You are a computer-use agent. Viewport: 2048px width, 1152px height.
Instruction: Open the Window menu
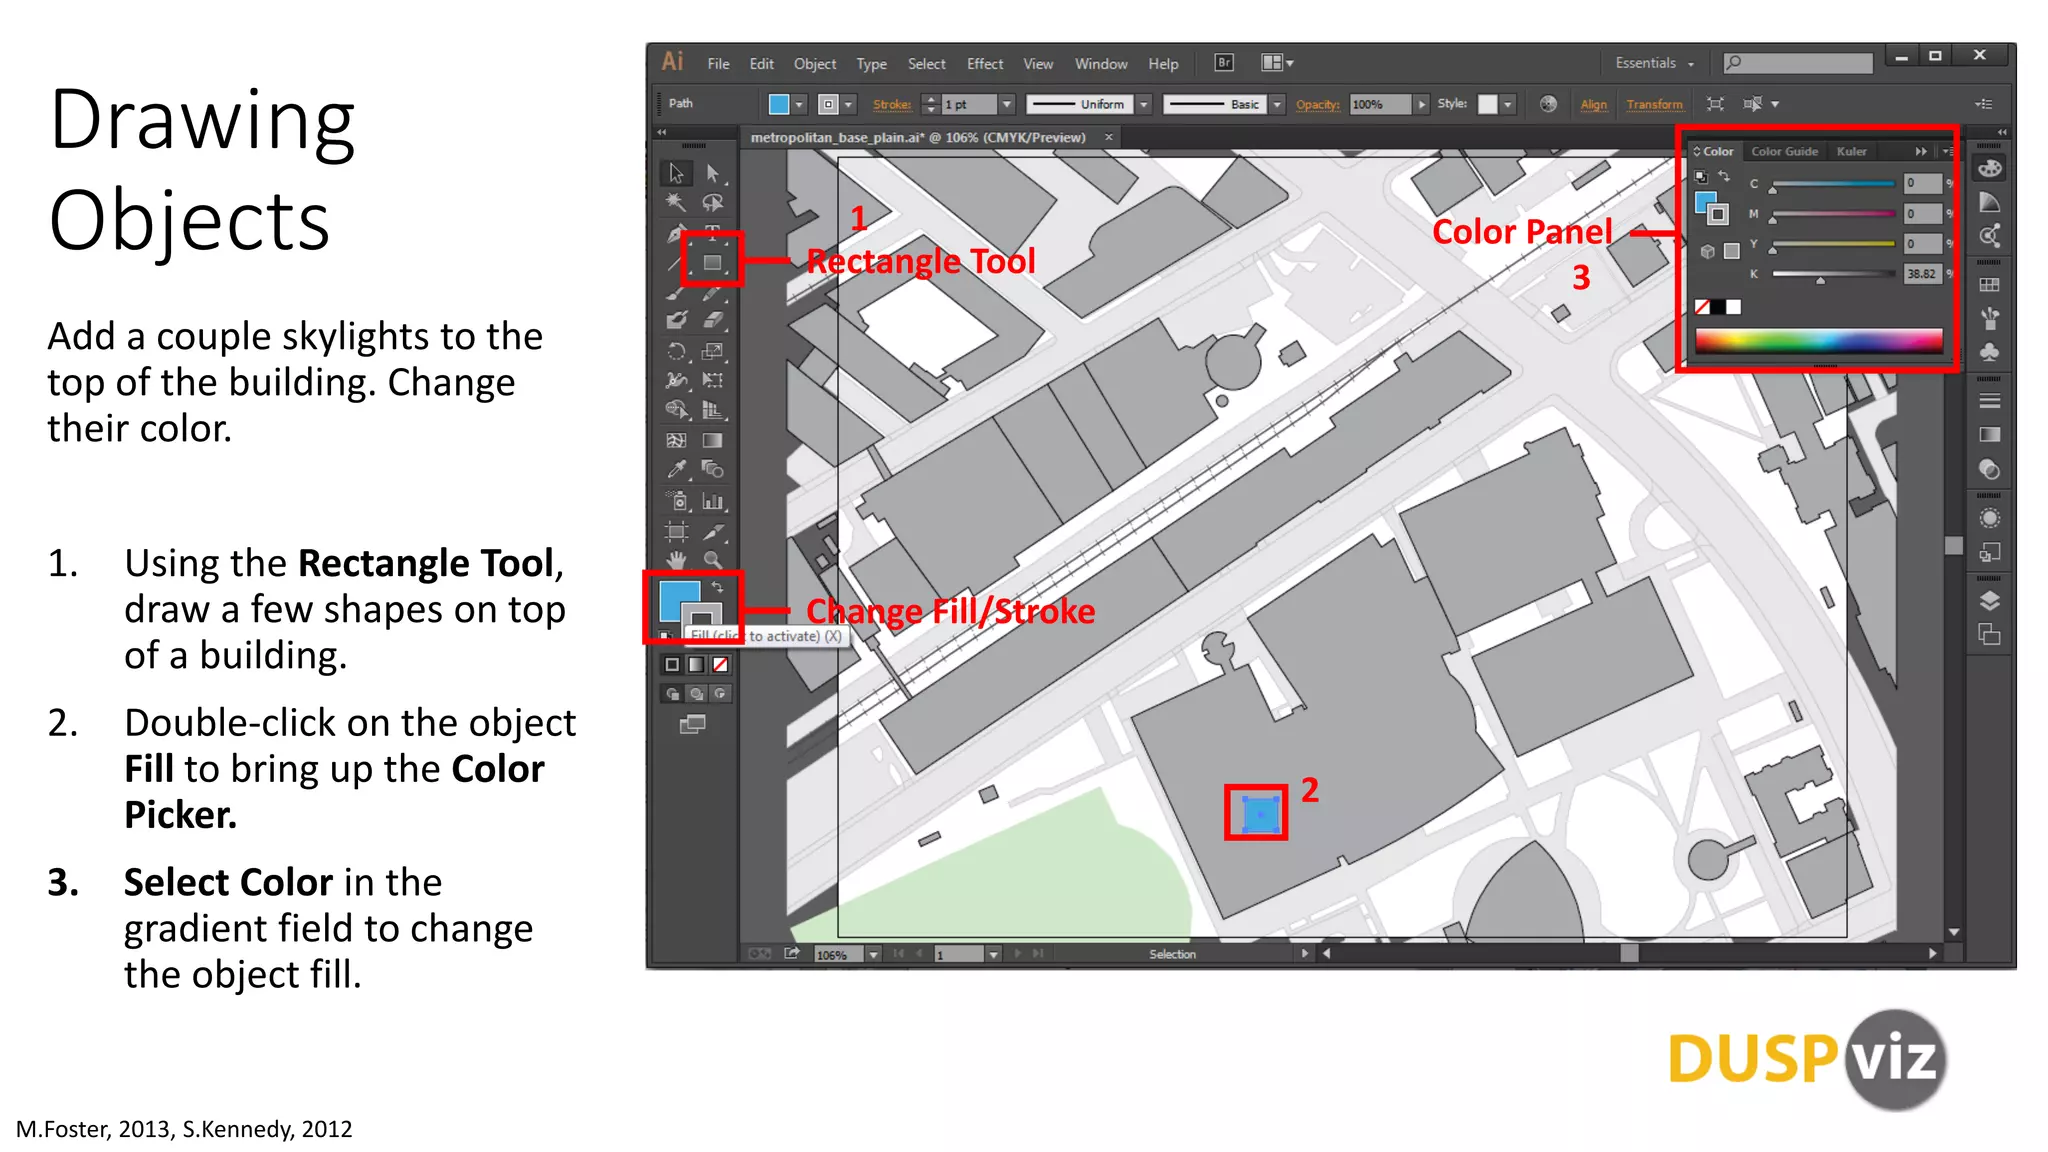coord(1101,64)
